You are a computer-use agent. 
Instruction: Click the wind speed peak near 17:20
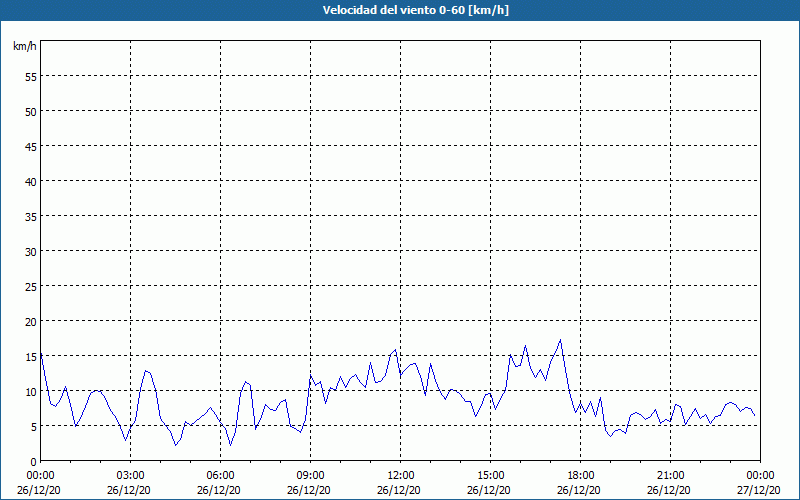[x=560, y=339]
